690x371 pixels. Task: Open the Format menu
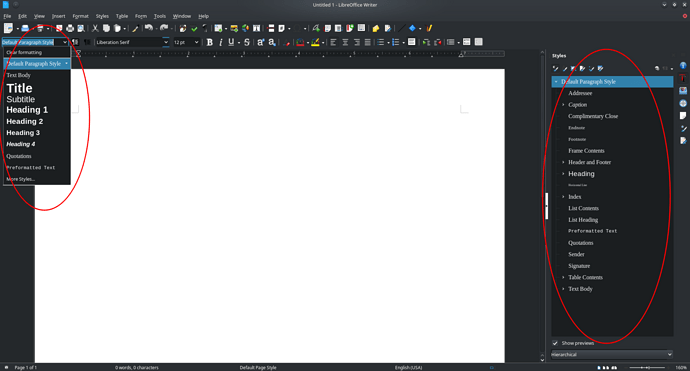point(81,16)
